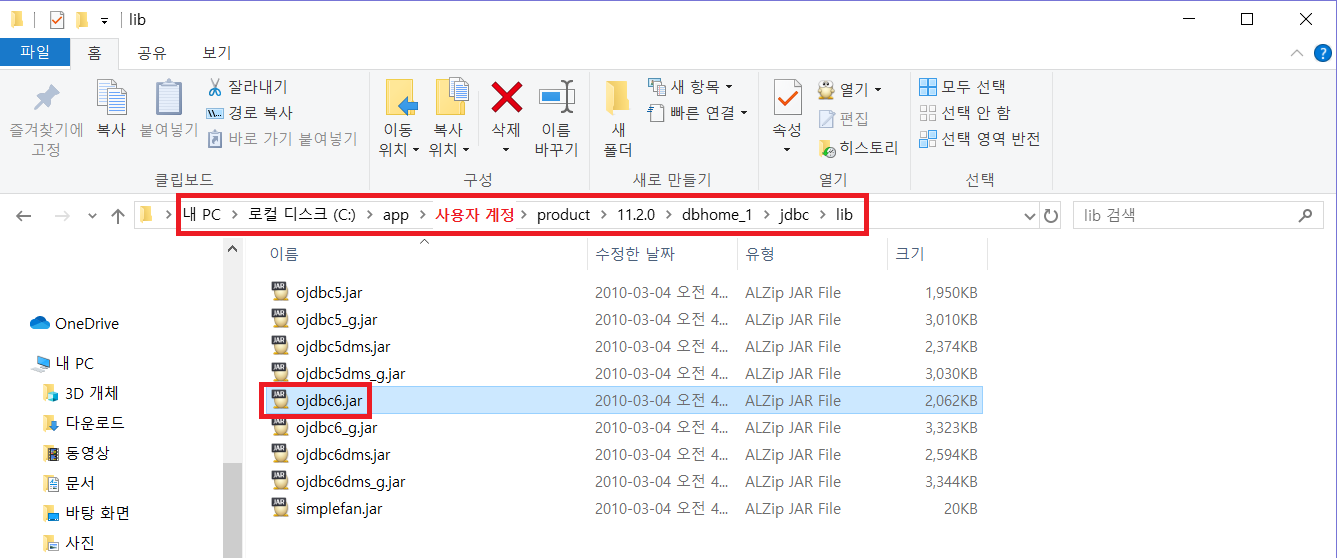Click 내 PC in the address bar

(x=201, y=215)
